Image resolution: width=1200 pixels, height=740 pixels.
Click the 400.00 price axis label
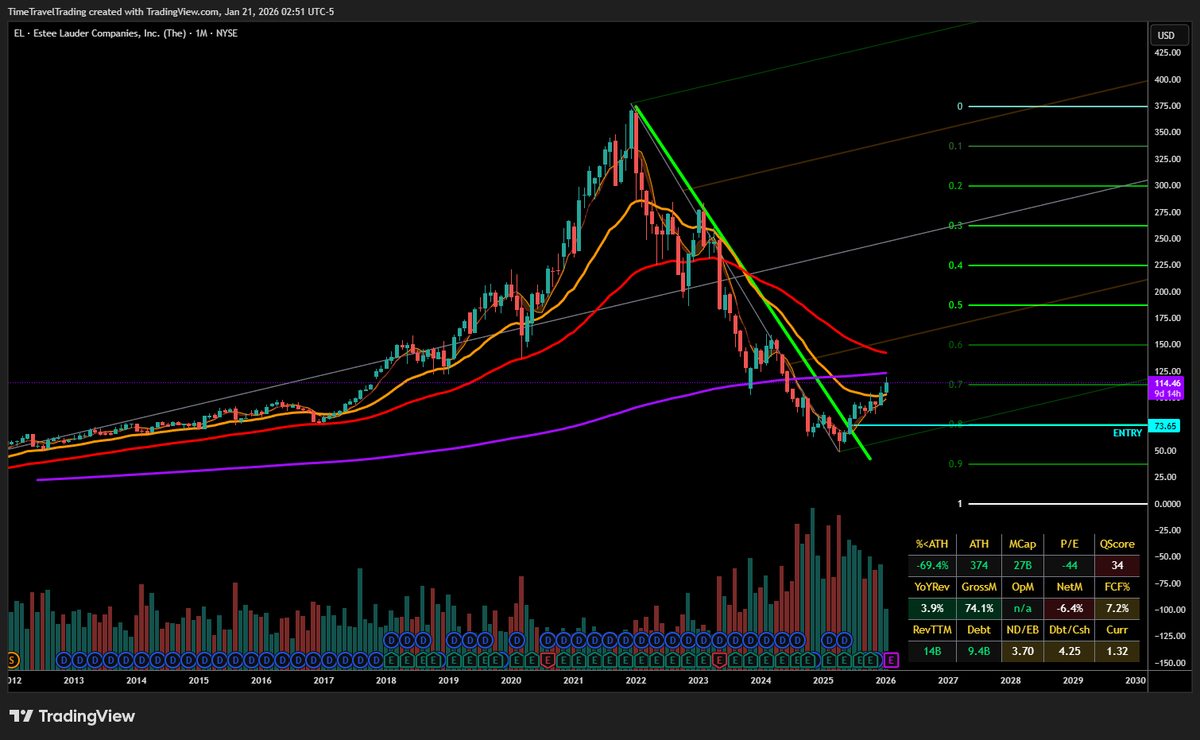(x=1169, y=79)
